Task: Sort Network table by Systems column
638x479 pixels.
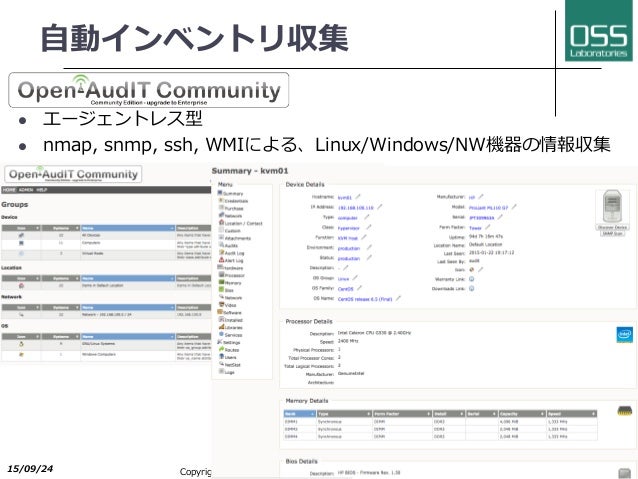Action: (61, 307)
